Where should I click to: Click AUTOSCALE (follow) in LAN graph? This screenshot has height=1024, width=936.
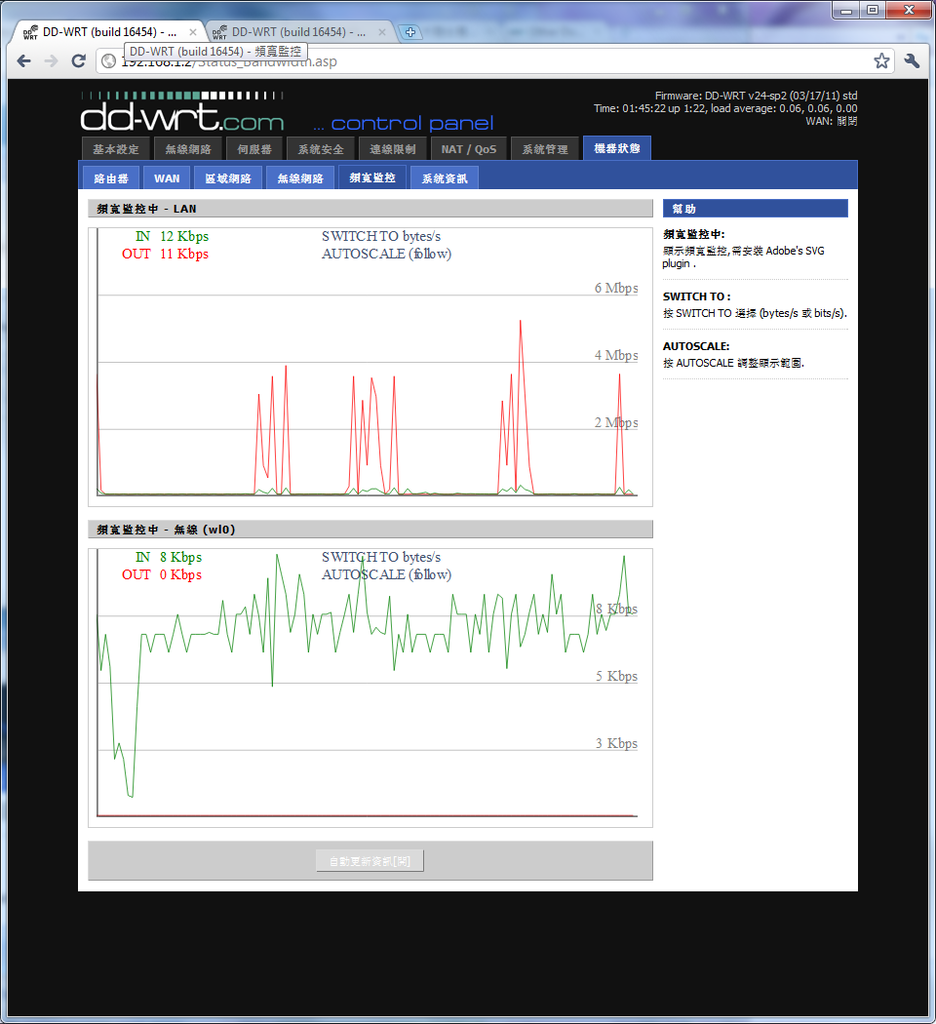[x=386, y=254]
